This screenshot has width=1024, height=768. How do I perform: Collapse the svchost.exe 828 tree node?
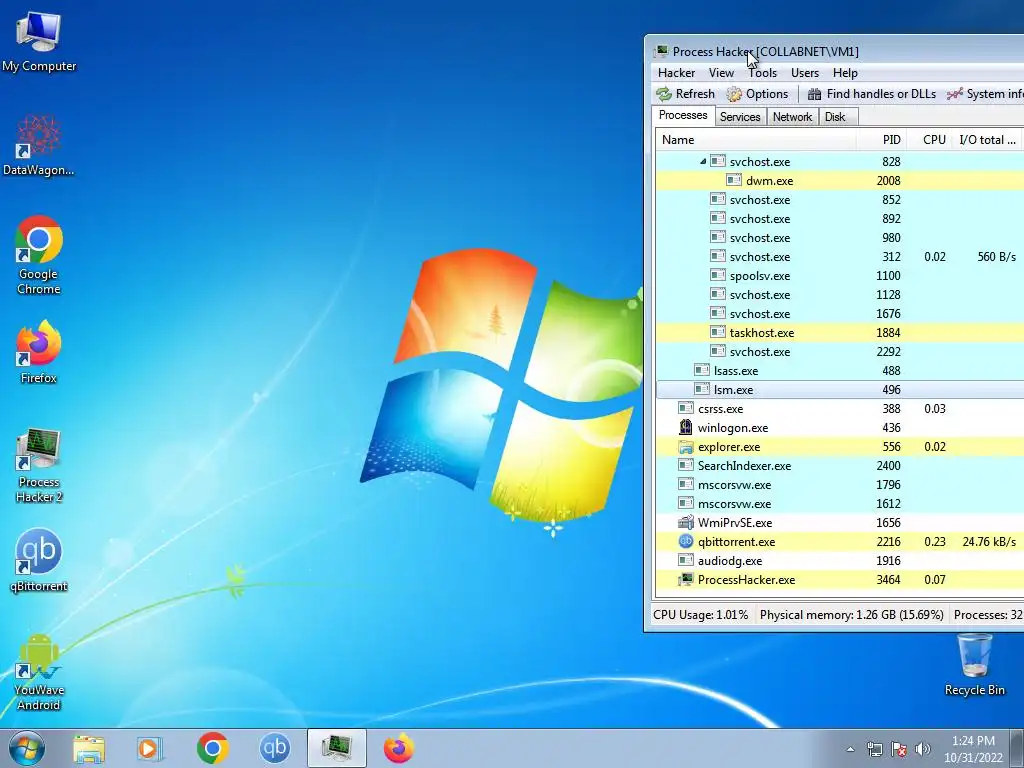(x=703, y=161)
